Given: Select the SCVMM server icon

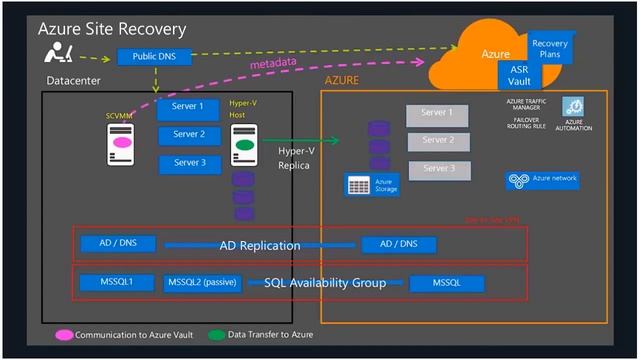Looking at the screenshot, I should point(121,144).
